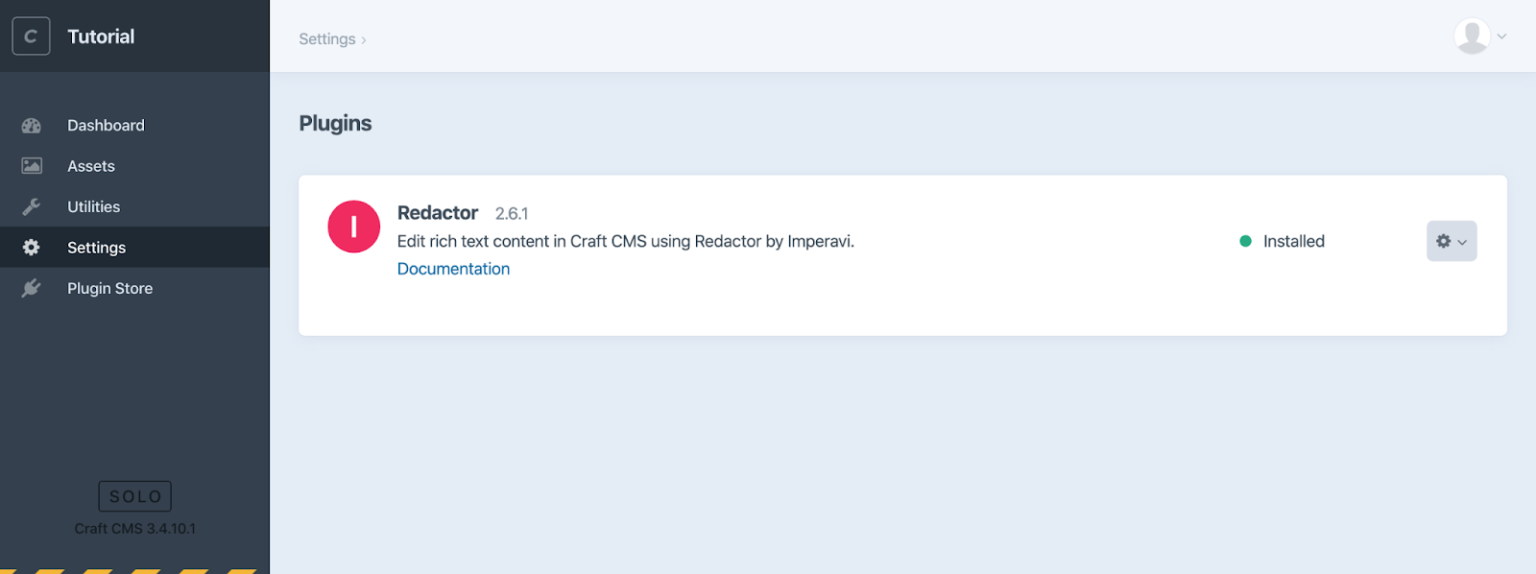This screenshot has height=574, width=1536.
Task: Click the Settings gear icon in sidebar
Action: [x=31, y=248]
